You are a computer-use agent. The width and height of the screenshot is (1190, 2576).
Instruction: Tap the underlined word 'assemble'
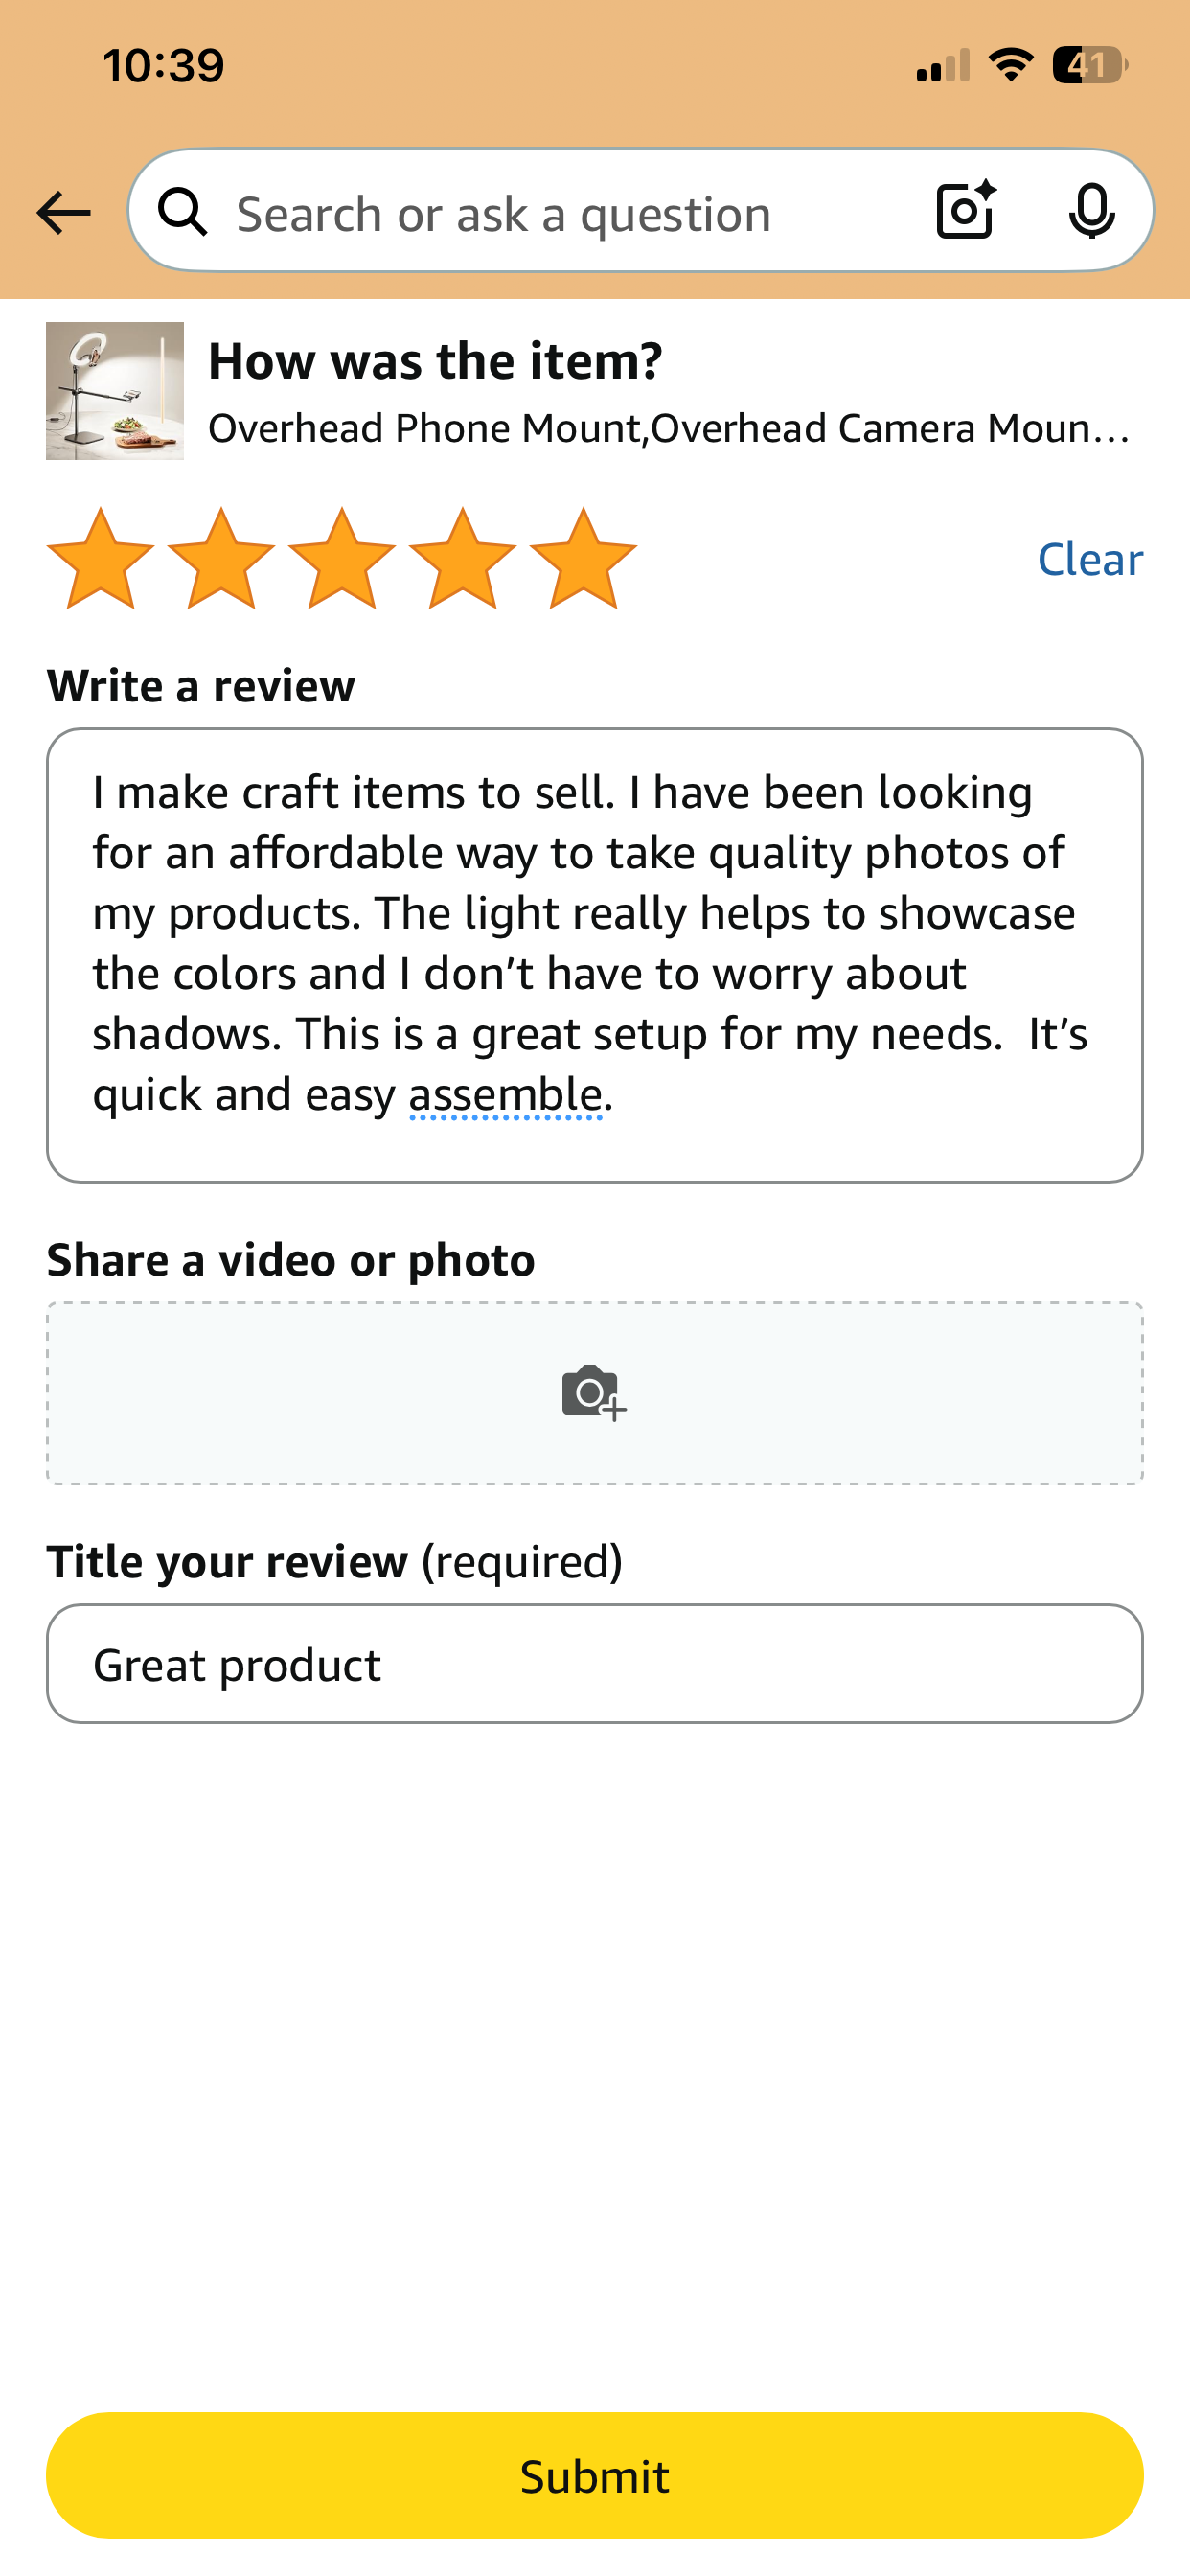click(505, 1095)
